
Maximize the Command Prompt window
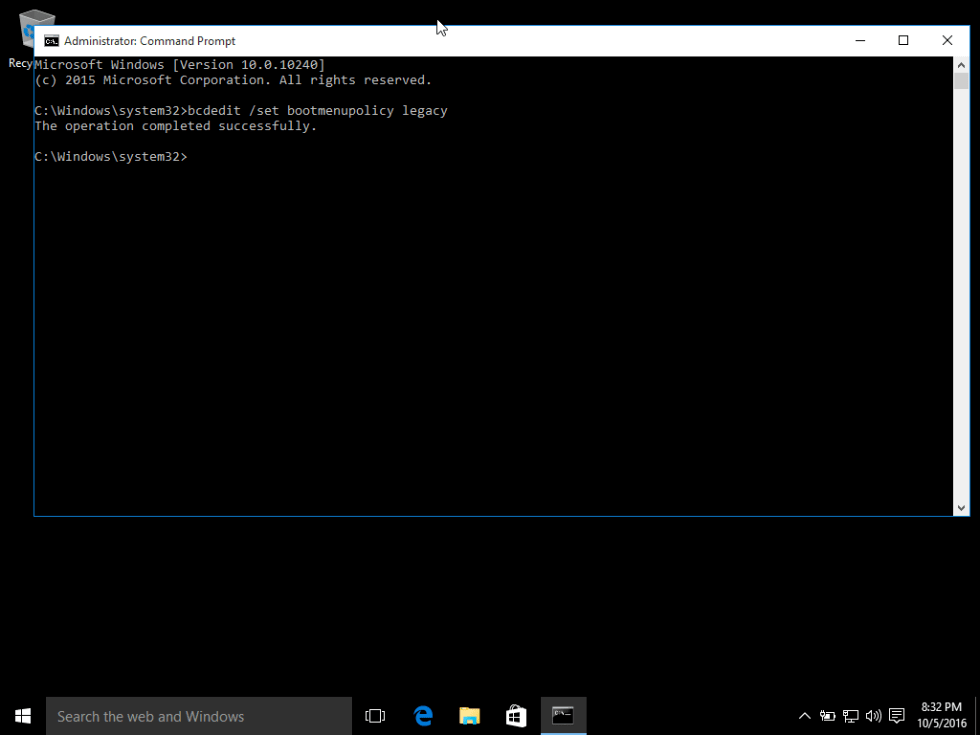point(903,41)
